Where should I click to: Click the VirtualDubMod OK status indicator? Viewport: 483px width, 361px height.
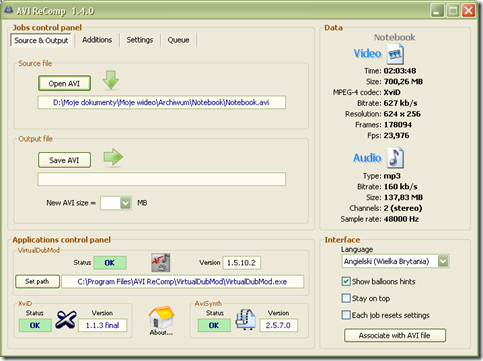tap(110, 263)
